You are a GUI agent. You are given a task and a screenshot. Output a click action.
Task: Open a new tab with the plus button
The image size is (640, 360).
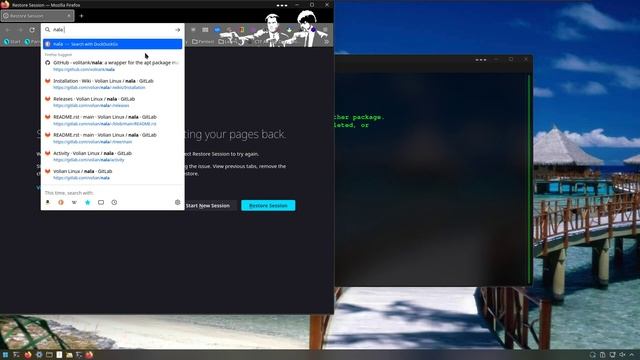click(x=81, y=16)
